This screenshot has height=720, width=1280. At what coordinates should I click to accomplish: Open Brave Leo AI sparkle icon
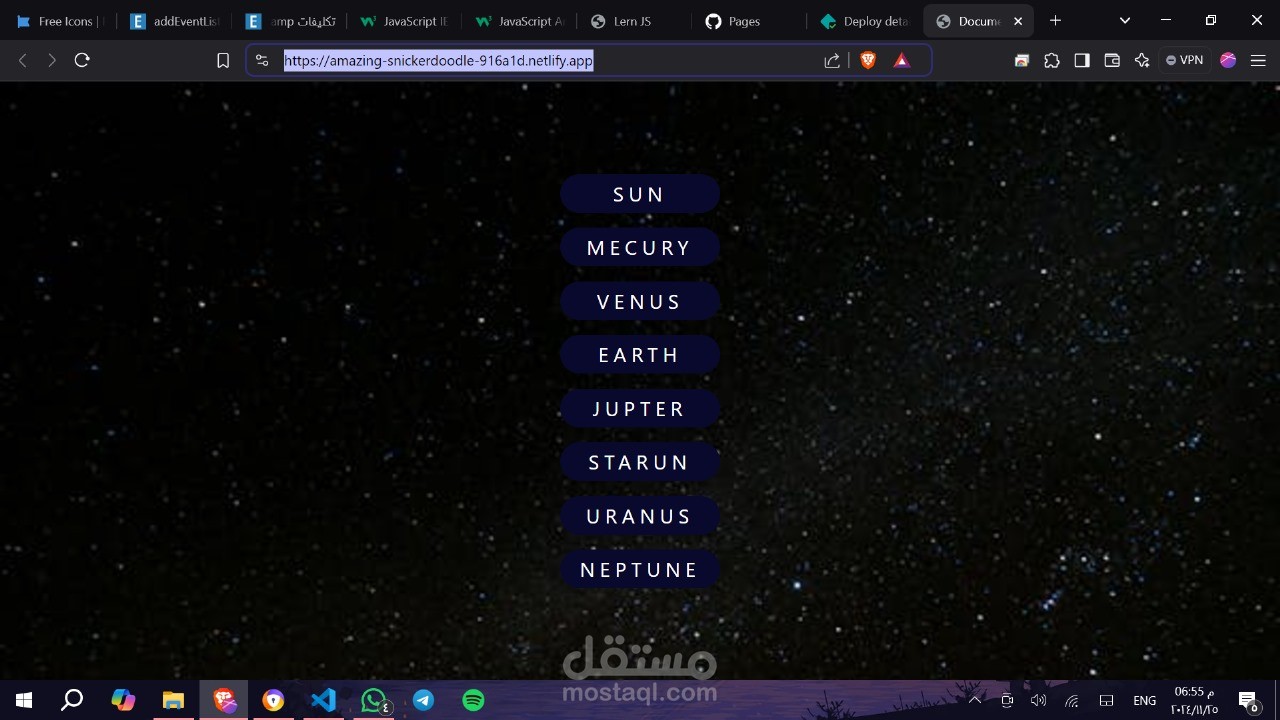(x=1142, y=60)
